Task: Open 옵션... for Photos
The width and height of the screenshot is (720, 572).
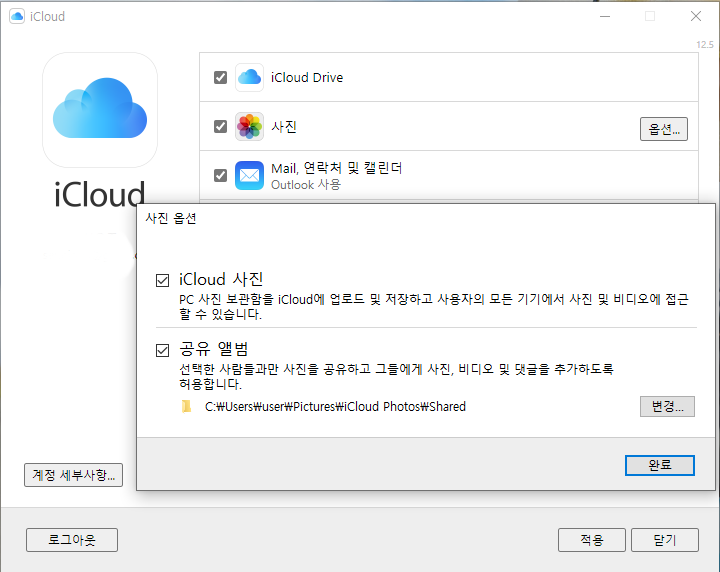Action: click(664, 129)
